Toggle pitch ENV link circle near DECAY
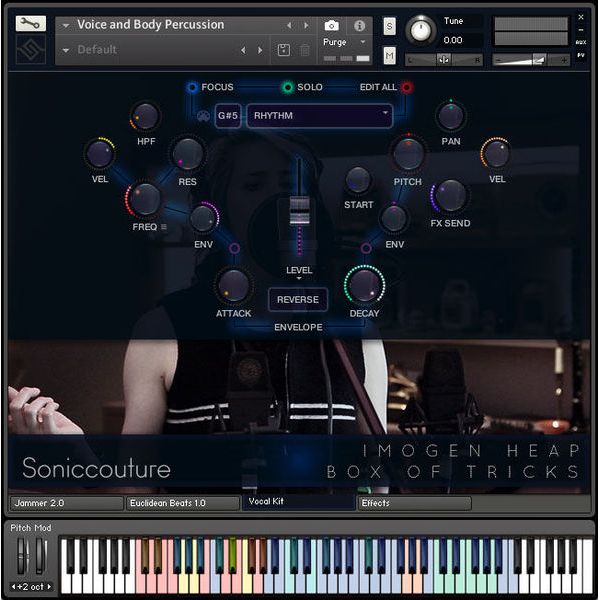 (x=366, y=248)
